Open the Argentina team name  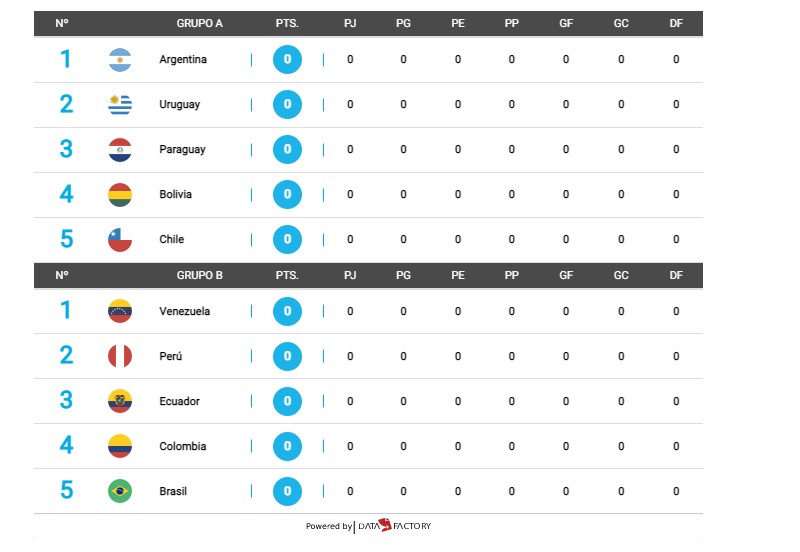pos(183,60)
